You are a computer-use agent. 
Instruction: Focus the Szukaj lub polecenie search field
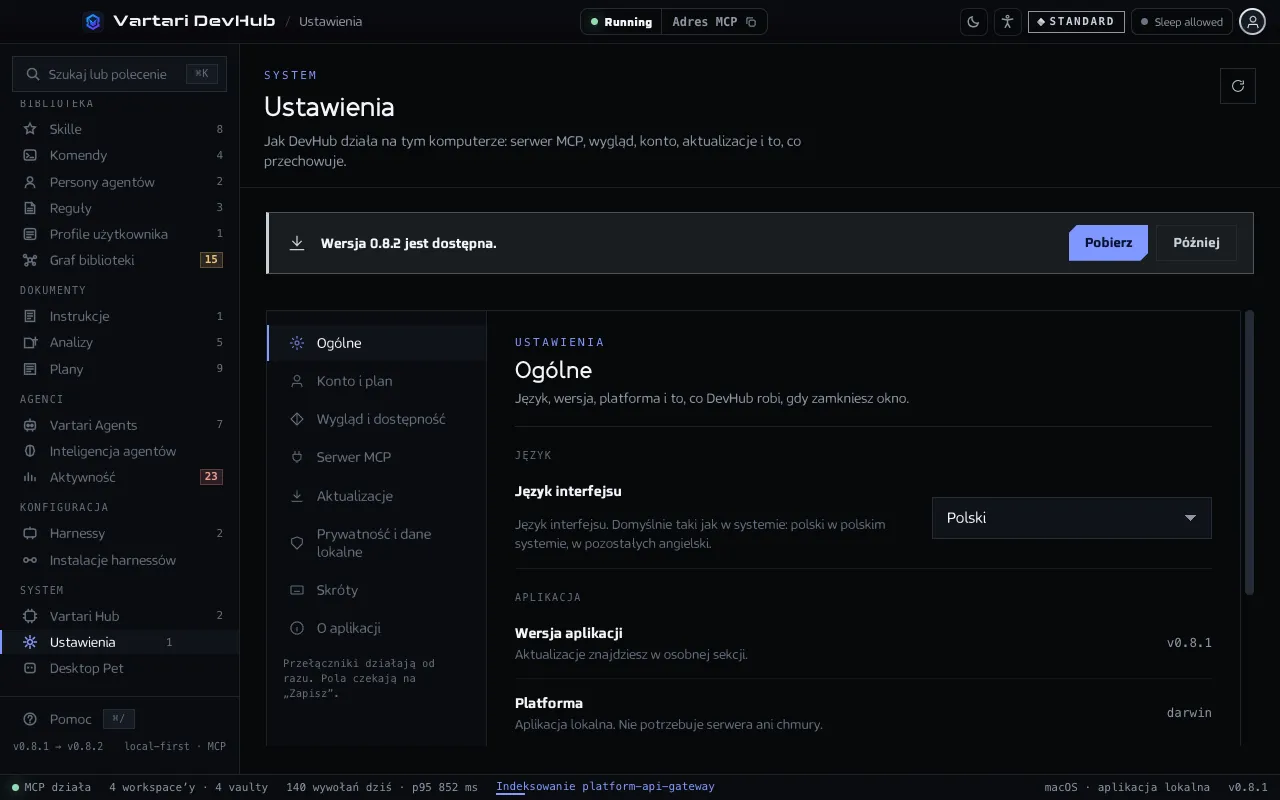click(120, 74)
